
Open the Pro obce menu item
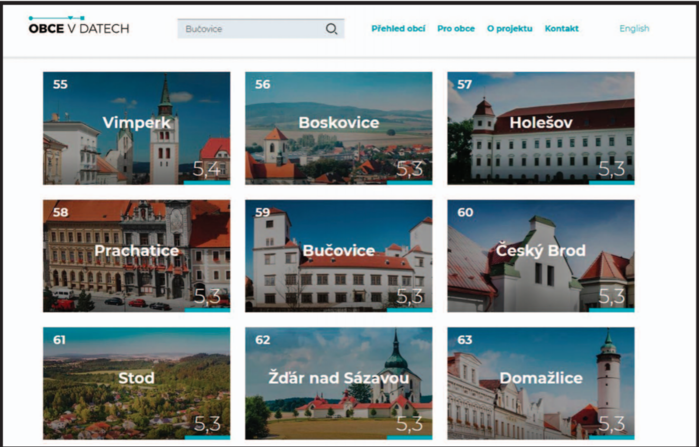click(x=456, y=29)
